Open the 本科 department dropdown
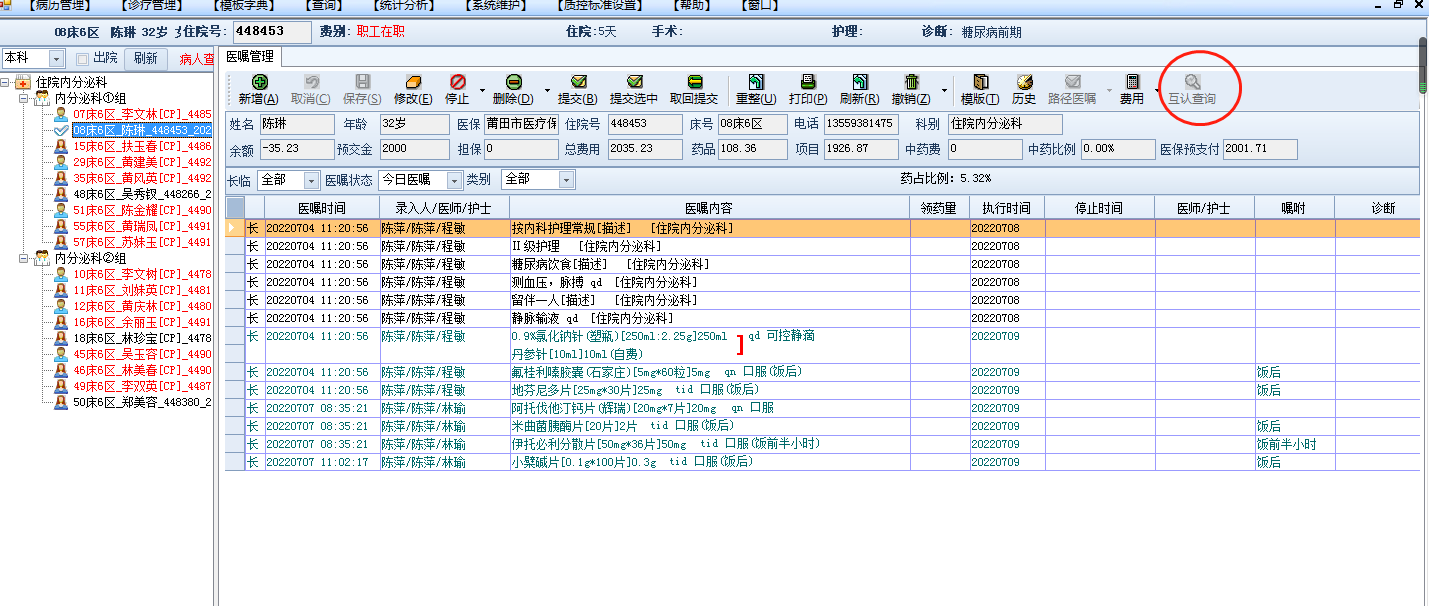 pyautogui.click(x=56, y=59)
